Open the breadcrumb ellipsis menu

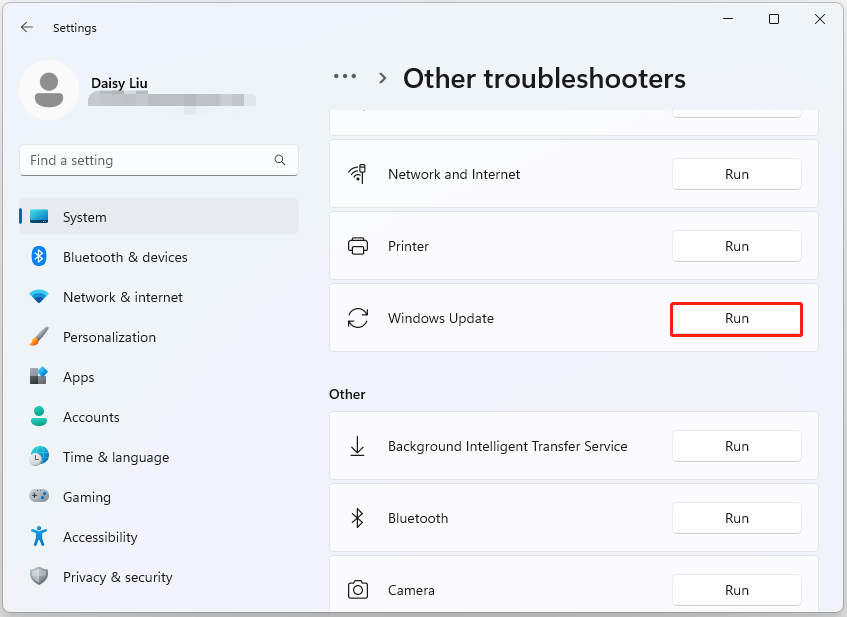coord(345,76)
